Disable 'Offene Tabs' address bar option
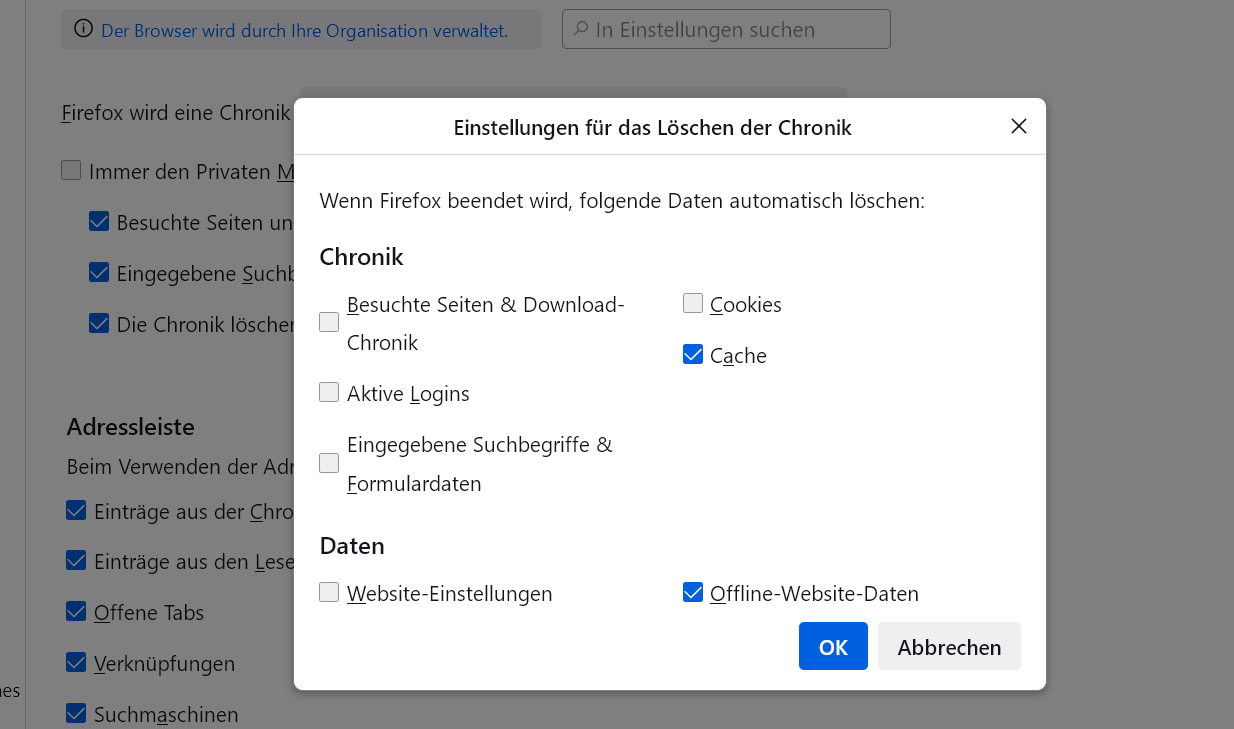Image resolution: width=1234 pixels, height=729 pixels. (76, 611)
